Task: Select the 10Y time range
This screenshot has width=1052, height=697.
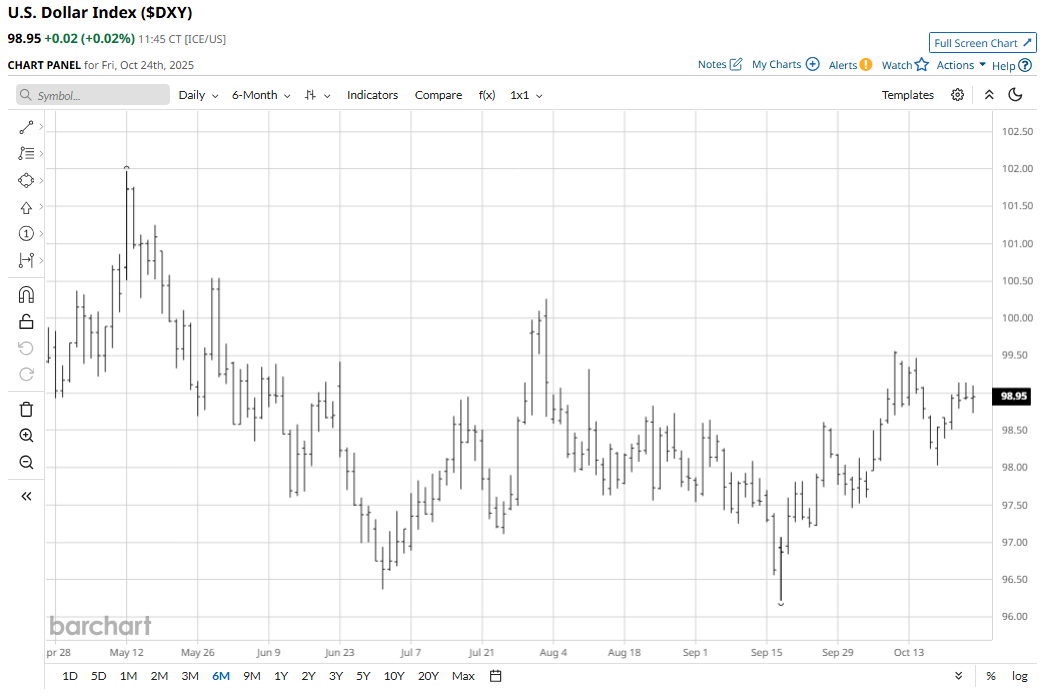Action: (x=394, y=676)
